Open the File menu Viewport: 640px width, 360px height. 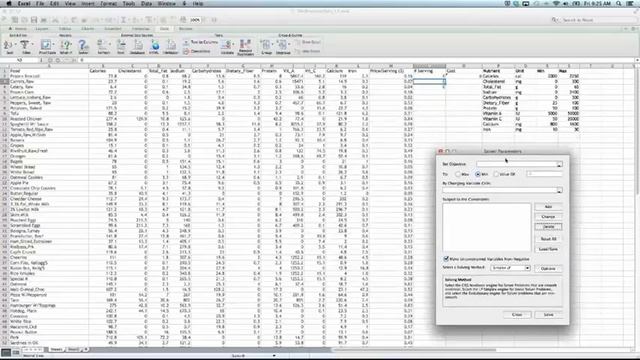click(40, 3)
